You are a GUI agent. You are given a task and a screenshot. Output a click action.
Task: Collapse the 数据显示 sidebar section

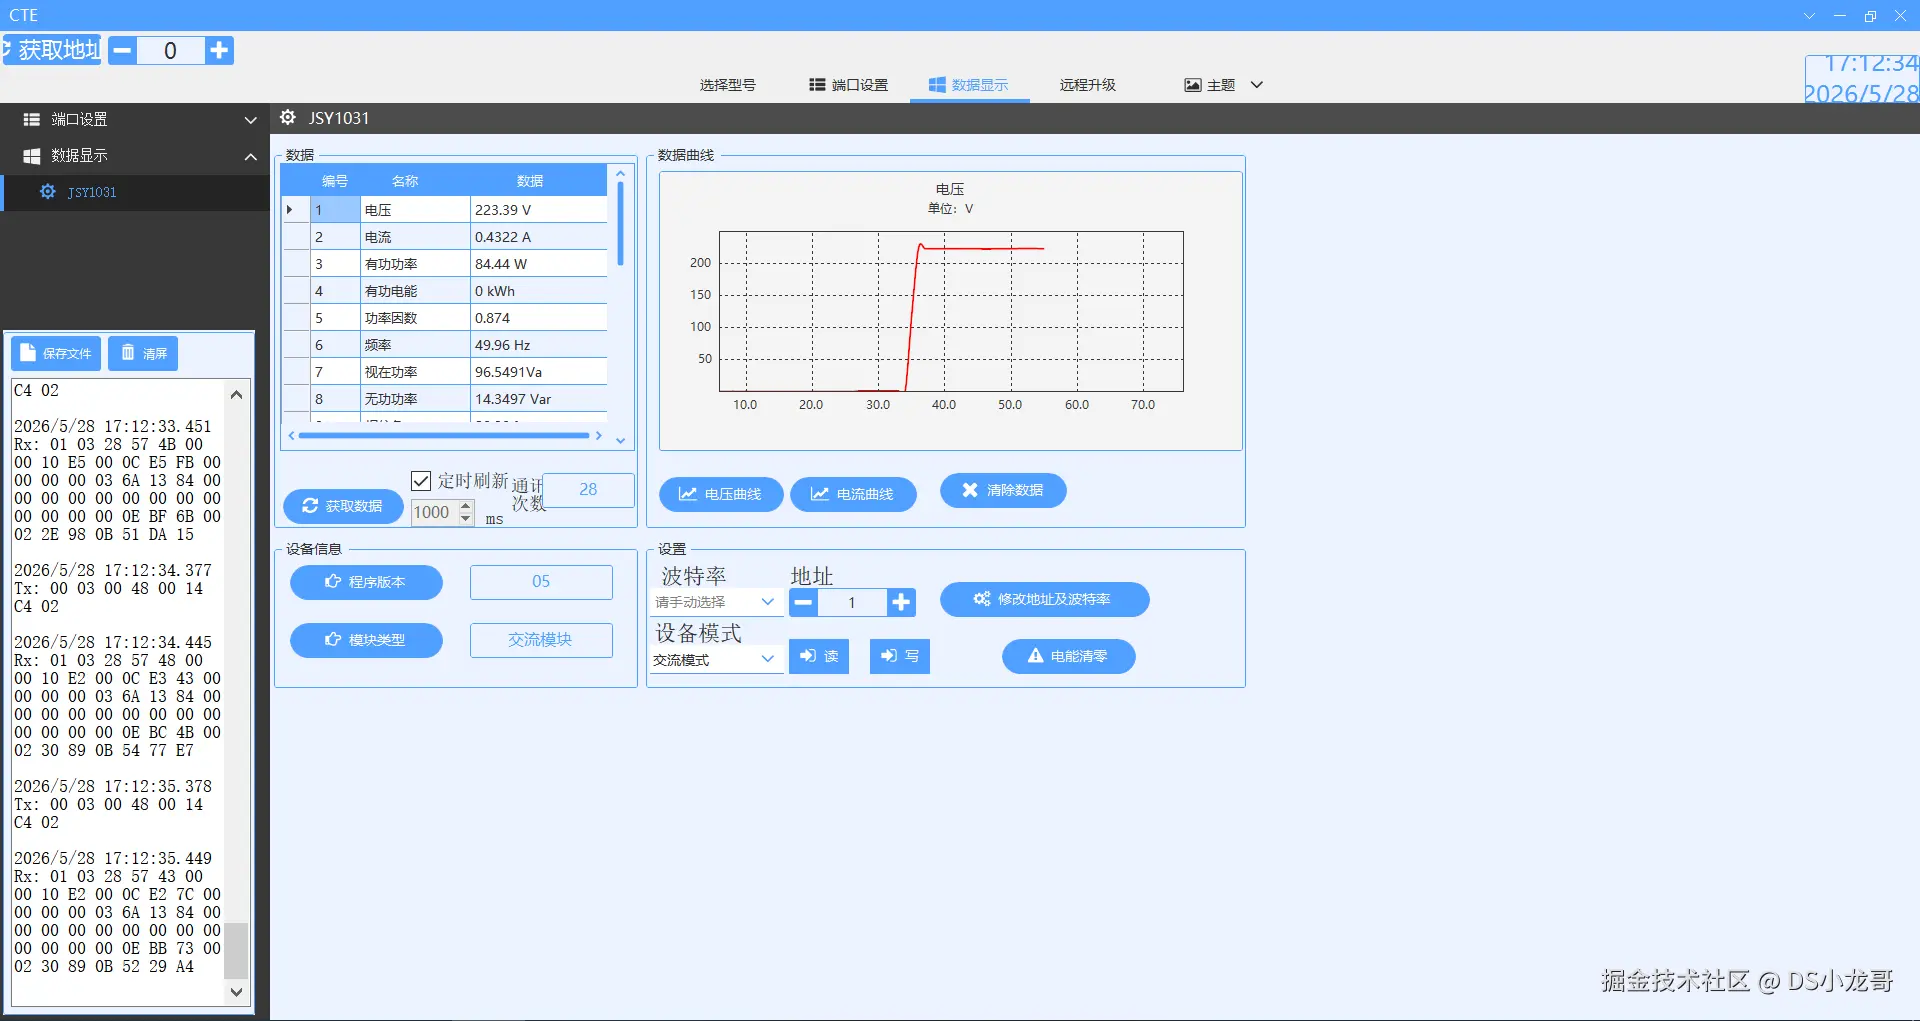click(135, 156)
